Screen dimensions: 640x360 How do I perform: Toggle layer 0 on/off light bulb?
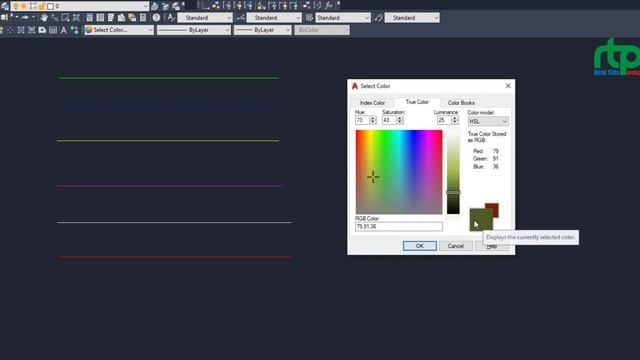[x=16, y=6]
